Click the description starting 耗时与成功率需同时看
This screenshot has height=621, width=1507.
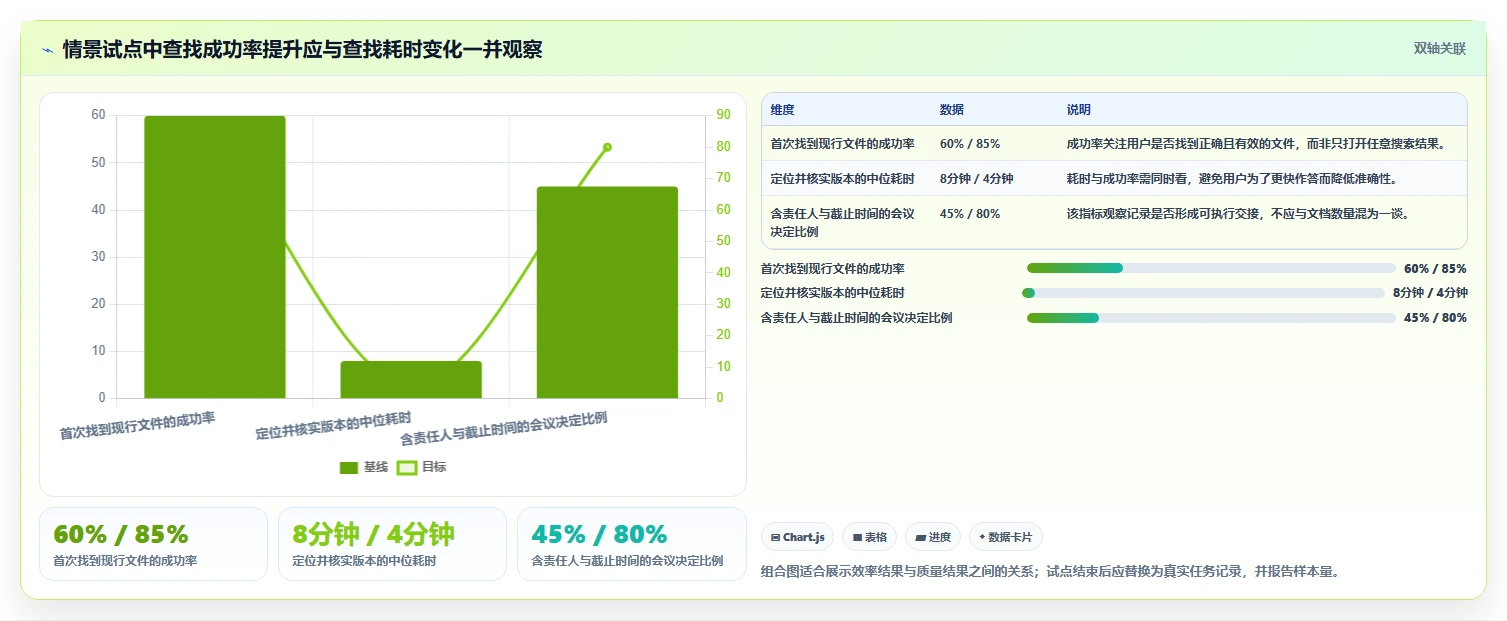[x=1231, y=179]
